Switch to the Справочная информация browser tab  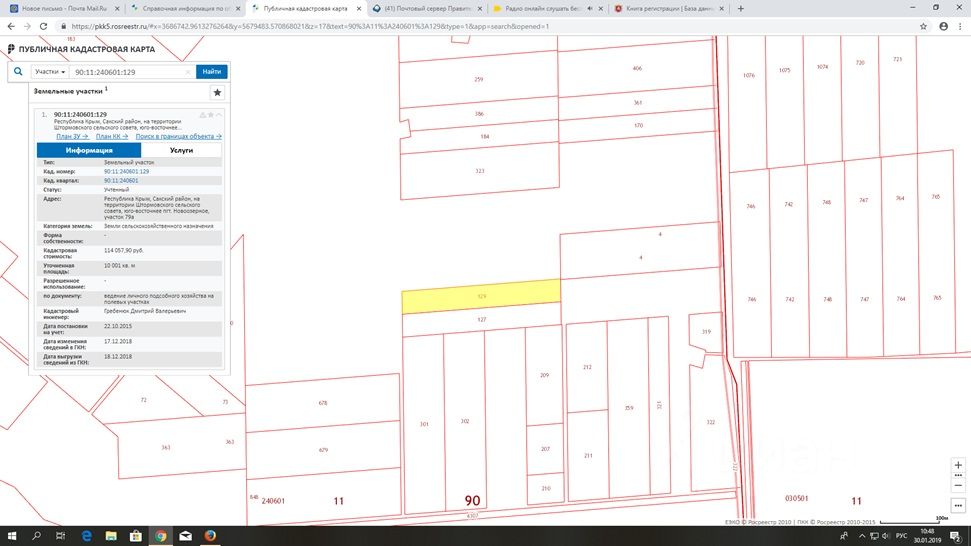coord(186,9)
